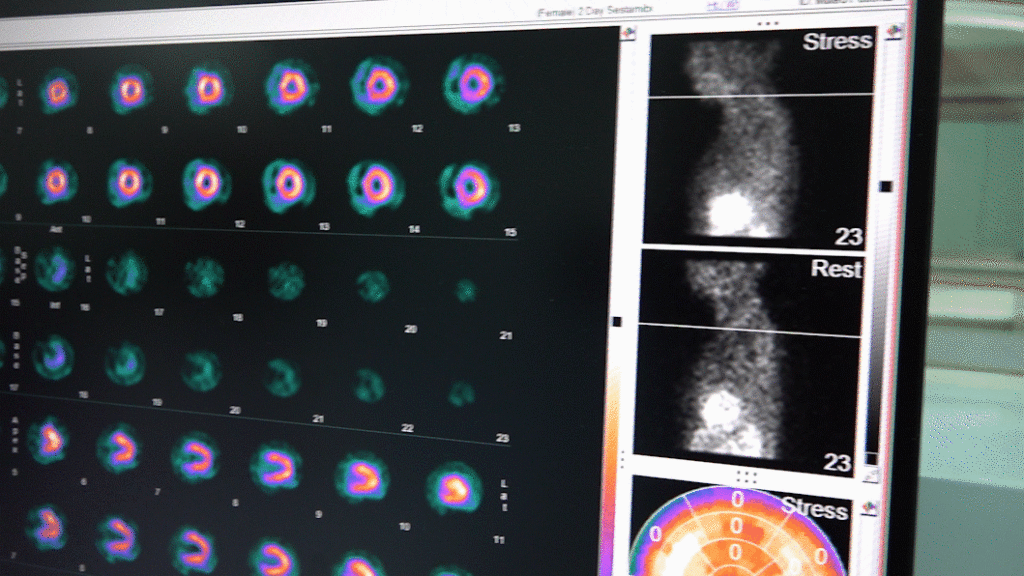Select top-row short-axis slice 12
Screen dimensions: 1024x576
[380, 86]
